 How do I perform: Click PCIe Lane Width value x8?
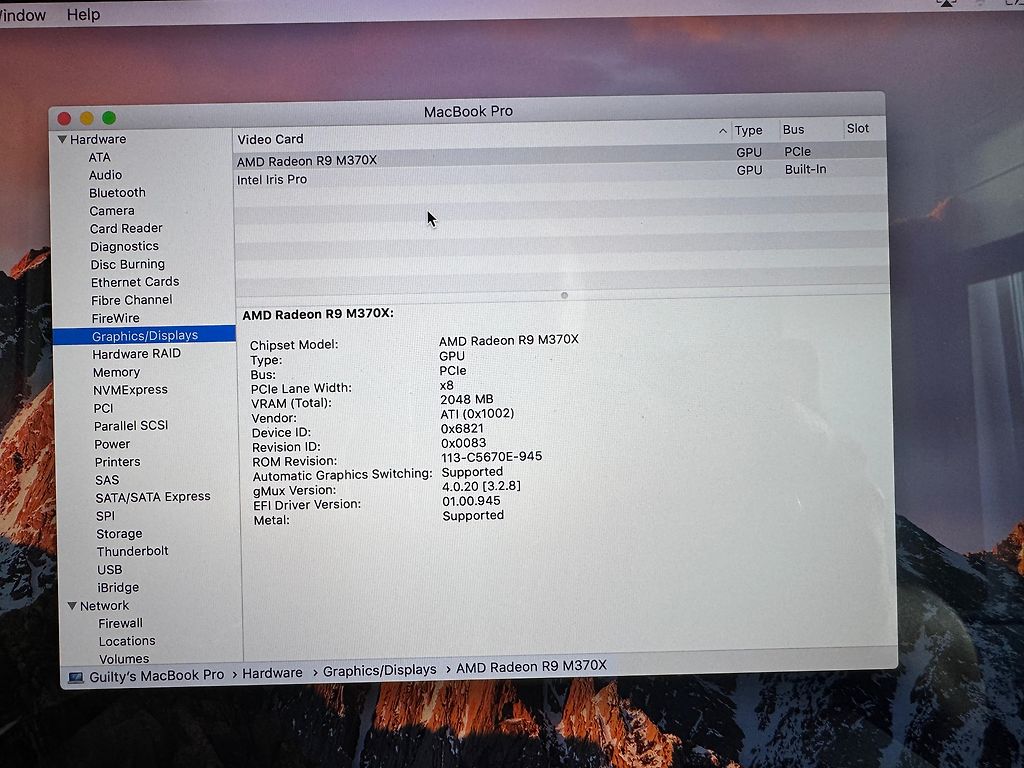point(447,385)
